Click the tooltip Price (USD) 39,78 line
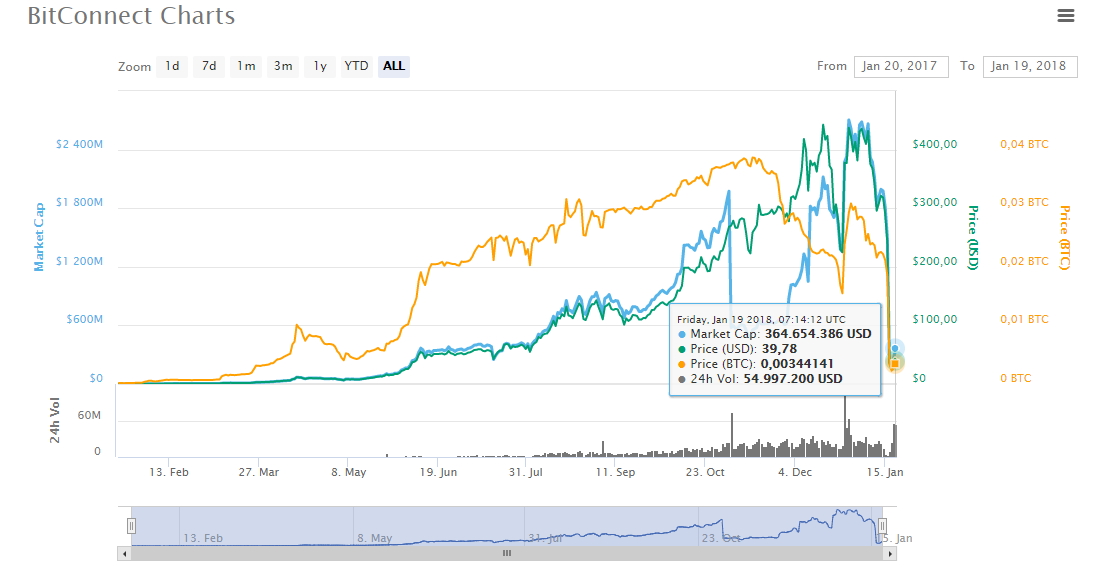Screen dimensions: 1097x567 coord(738,349)
